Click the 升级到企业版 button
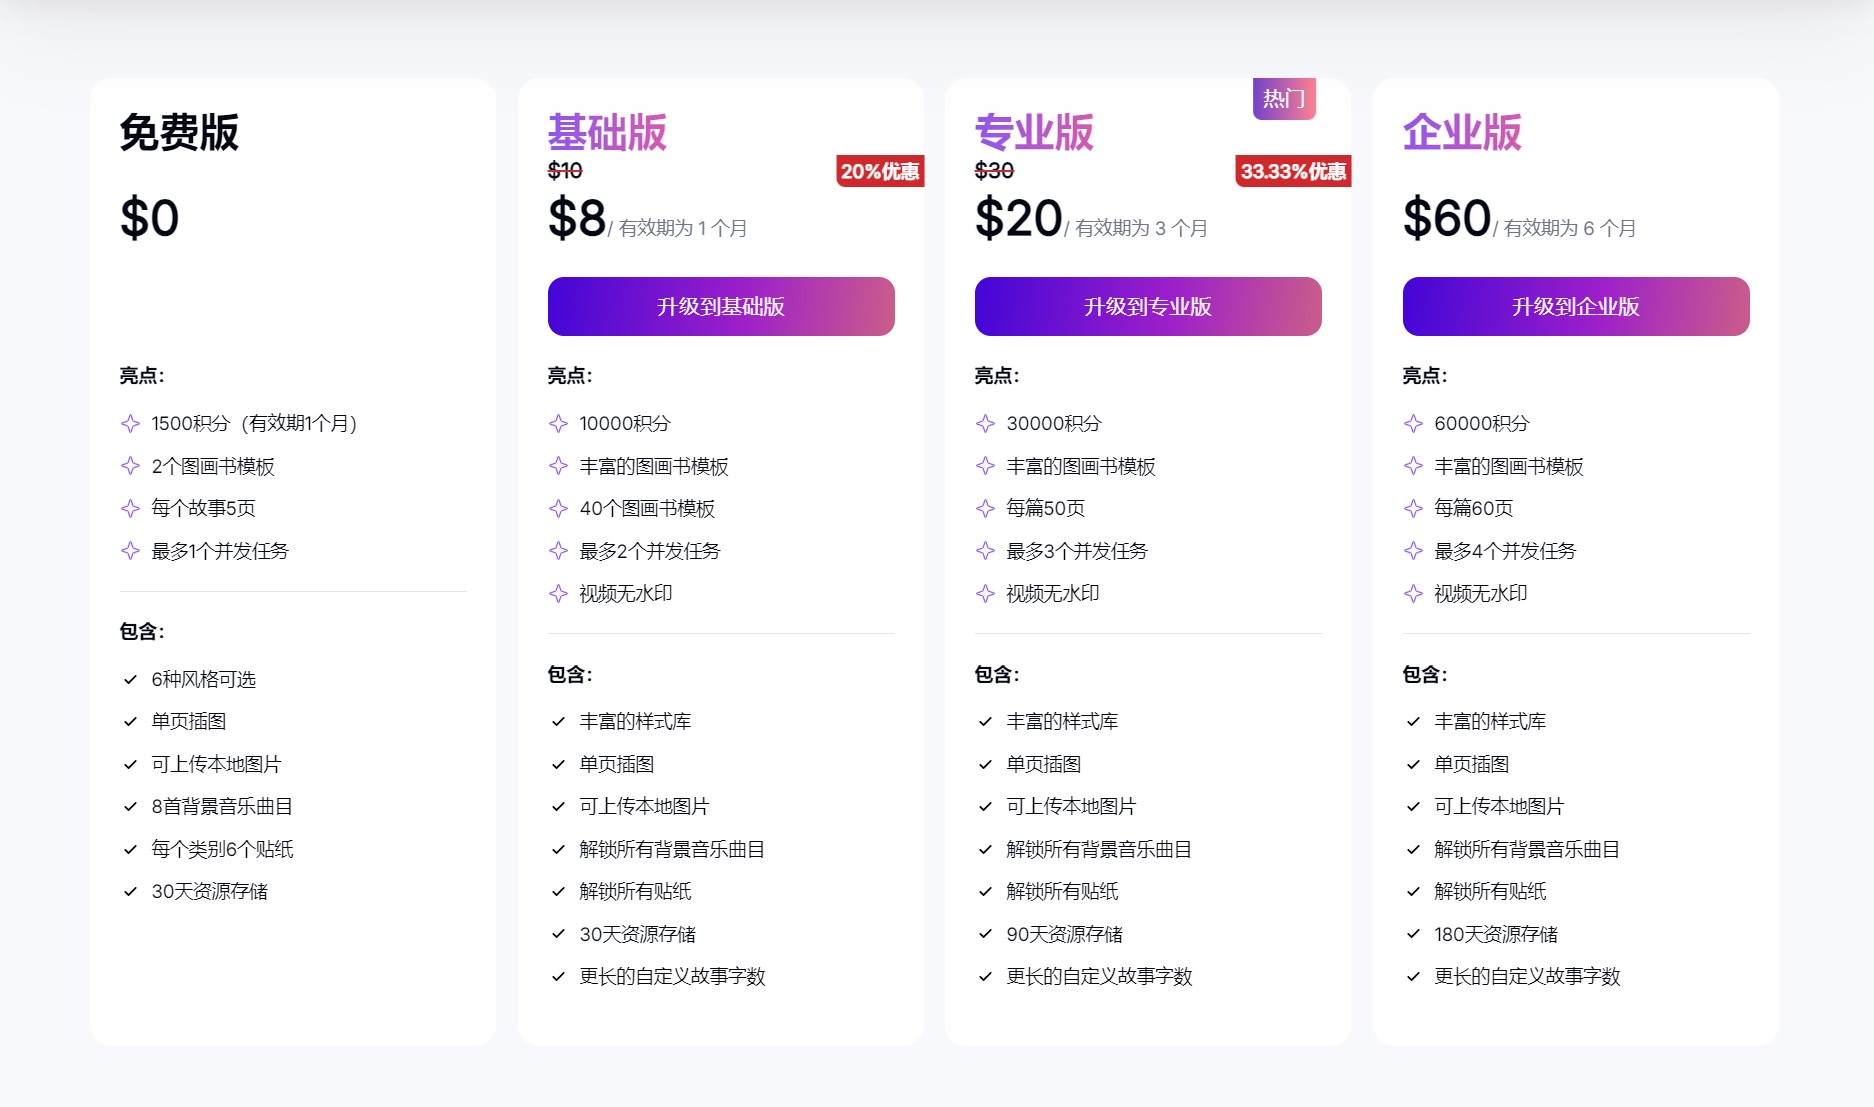 1575,306
